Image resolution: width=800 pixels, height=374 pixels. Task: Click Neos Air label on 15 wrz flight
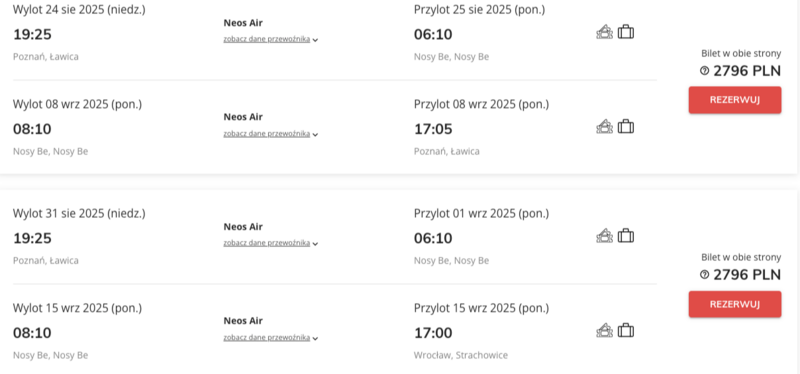click(x=243, y=321)
